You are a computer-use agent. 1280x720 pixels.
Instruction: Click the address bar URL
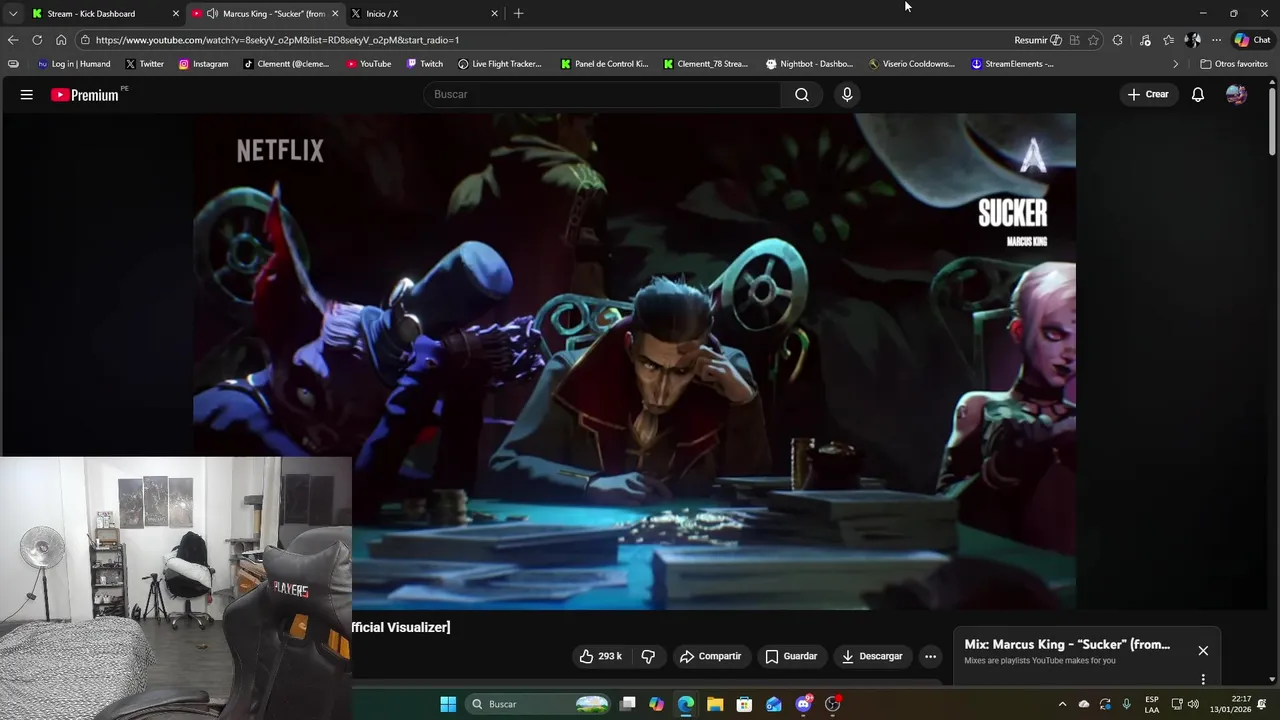coord(277,40)
